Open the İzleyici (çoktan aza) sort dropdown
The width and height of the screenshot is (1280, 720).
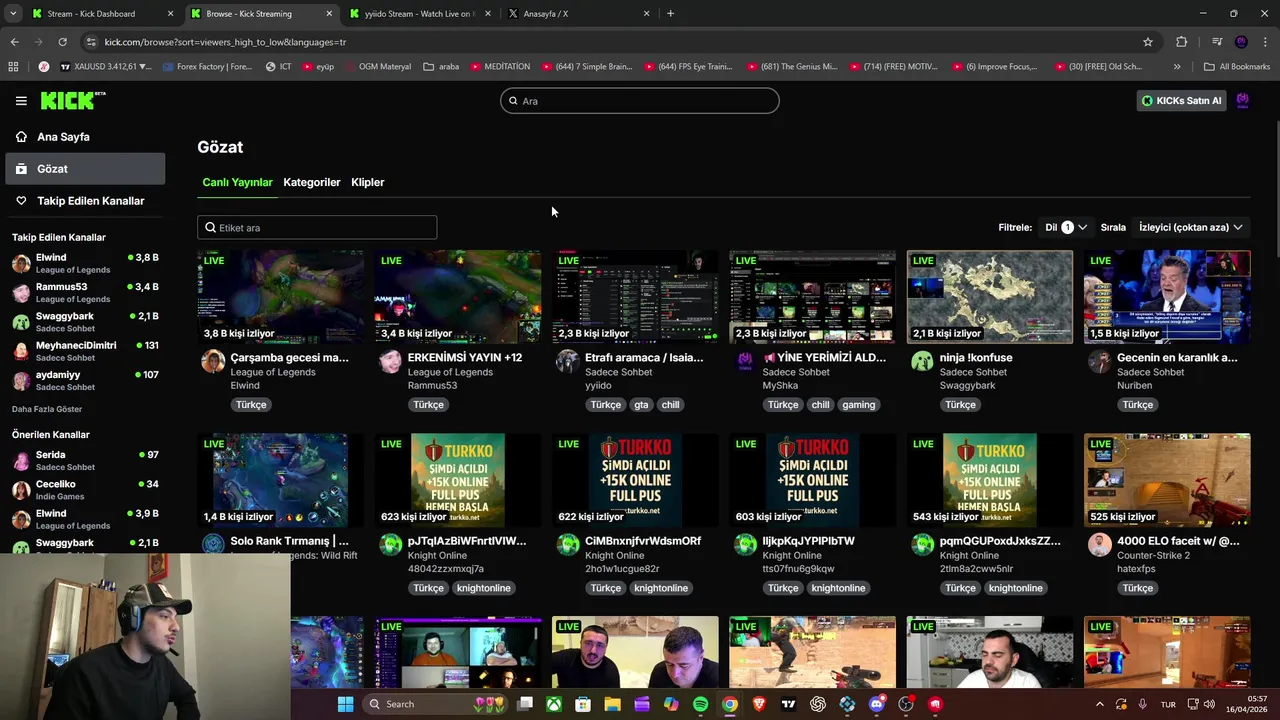click(1191, 228)
